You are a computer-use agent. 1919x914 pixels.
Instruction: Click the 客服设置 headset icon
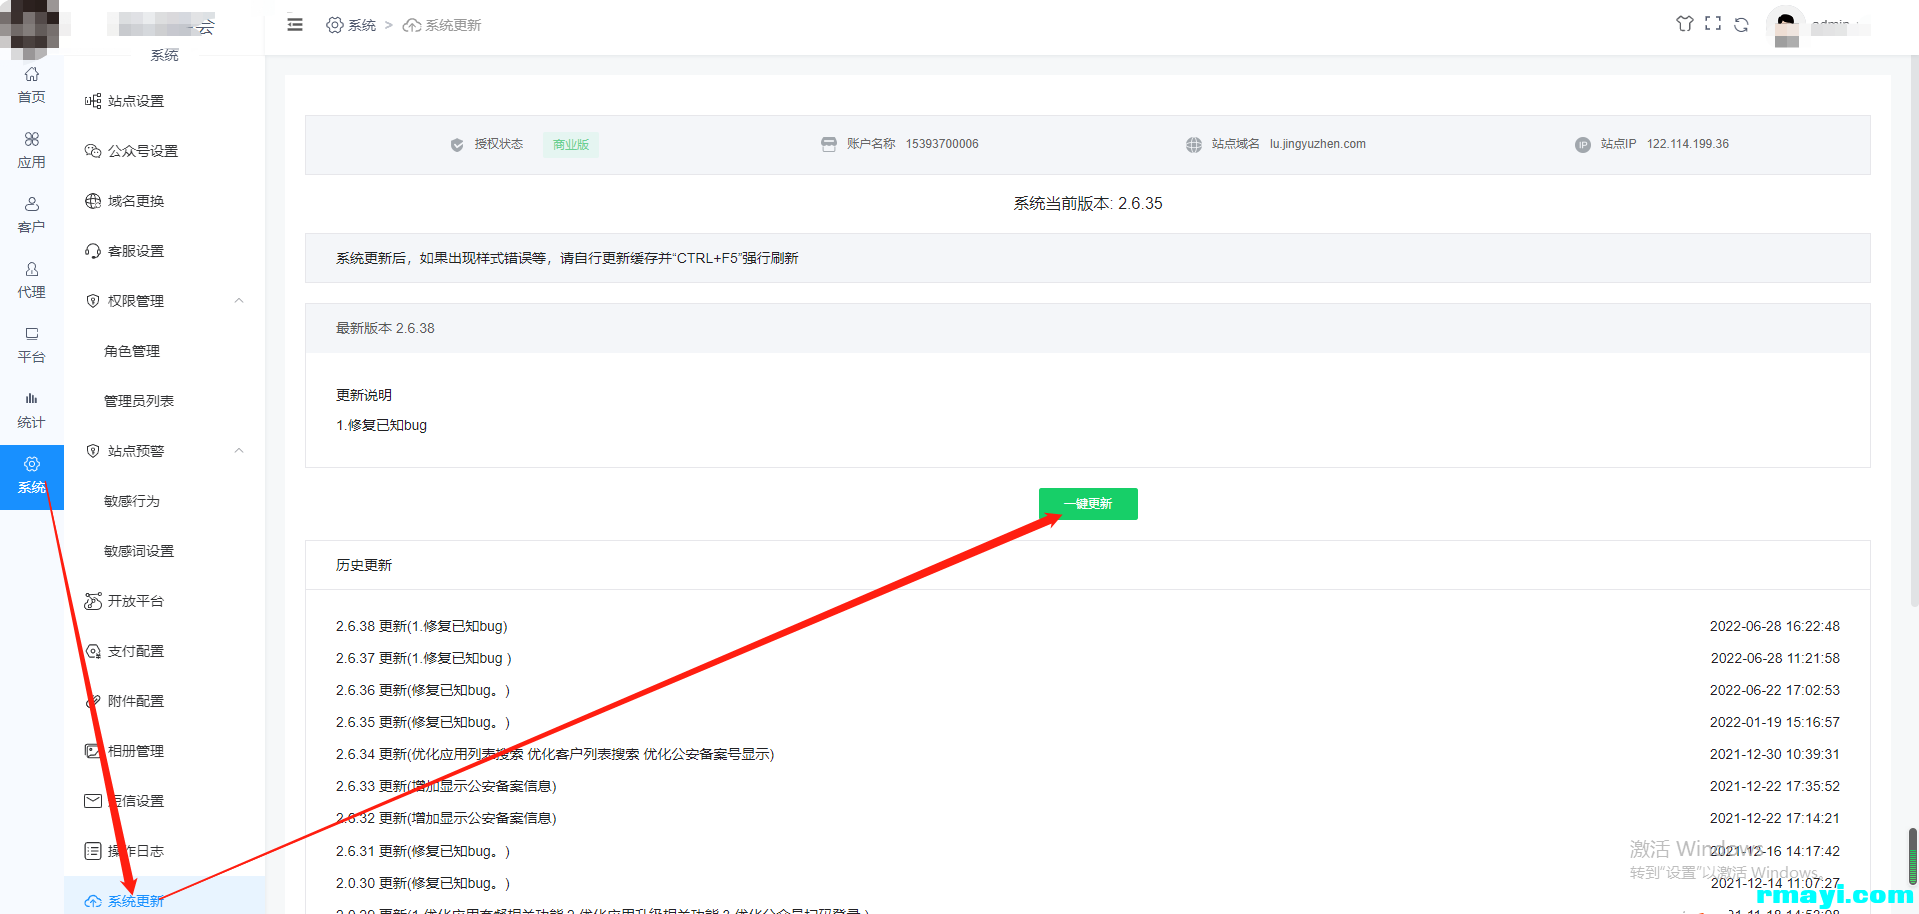pos(93,251)
